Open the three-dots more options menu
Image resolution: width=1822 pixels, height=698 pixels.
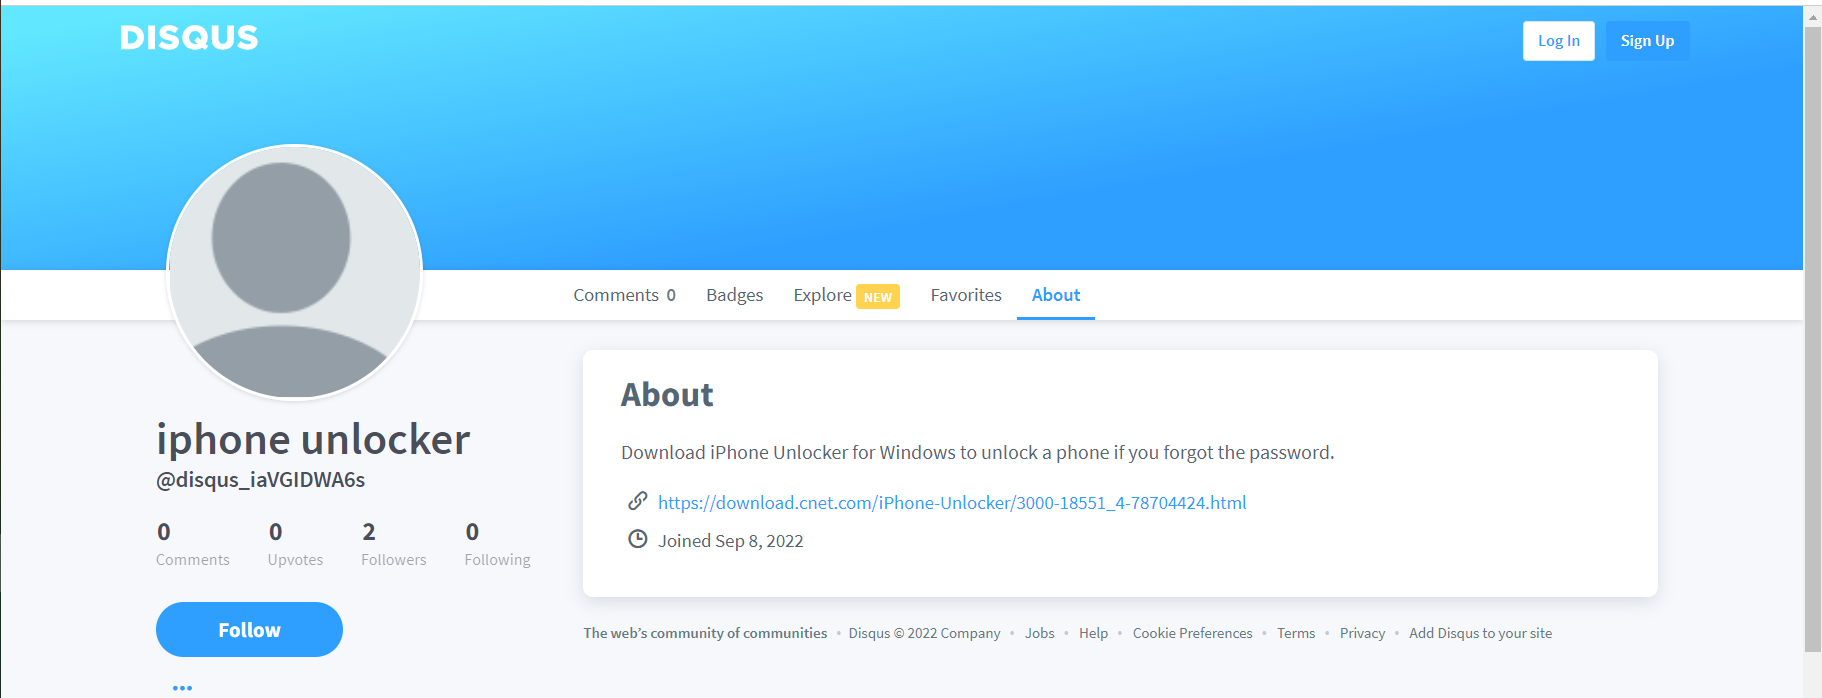182,688
